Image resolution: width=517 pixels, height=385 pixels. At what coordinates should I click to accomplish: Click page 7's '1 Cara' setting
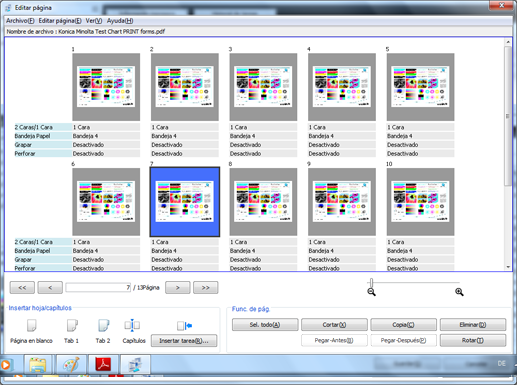(x=185, y=242)
